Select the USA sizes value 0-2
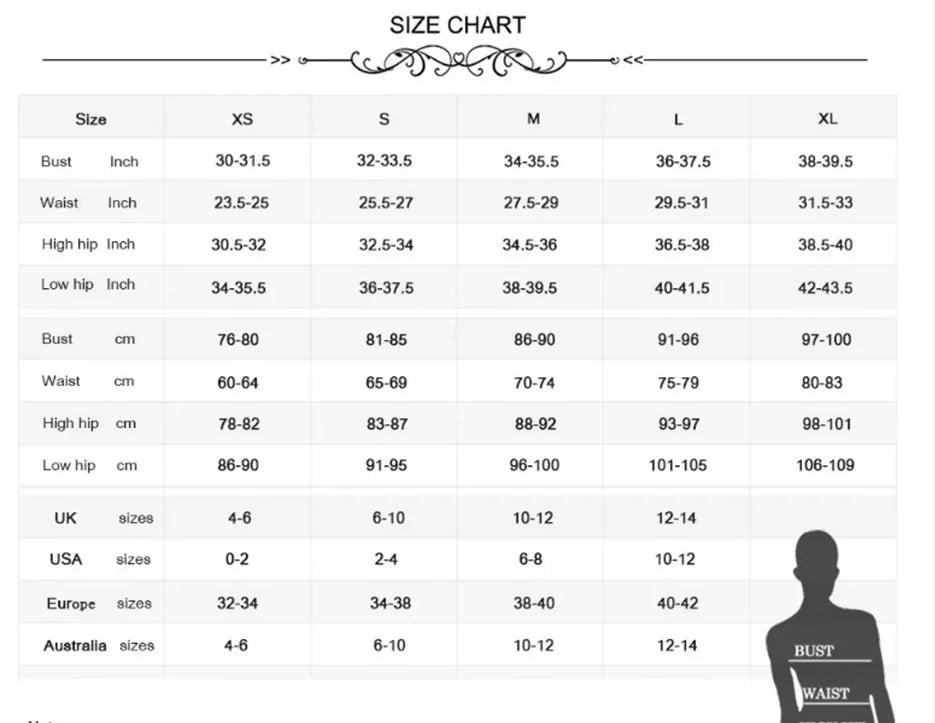This screenshot has width=935, height=723. coord(236,560)
